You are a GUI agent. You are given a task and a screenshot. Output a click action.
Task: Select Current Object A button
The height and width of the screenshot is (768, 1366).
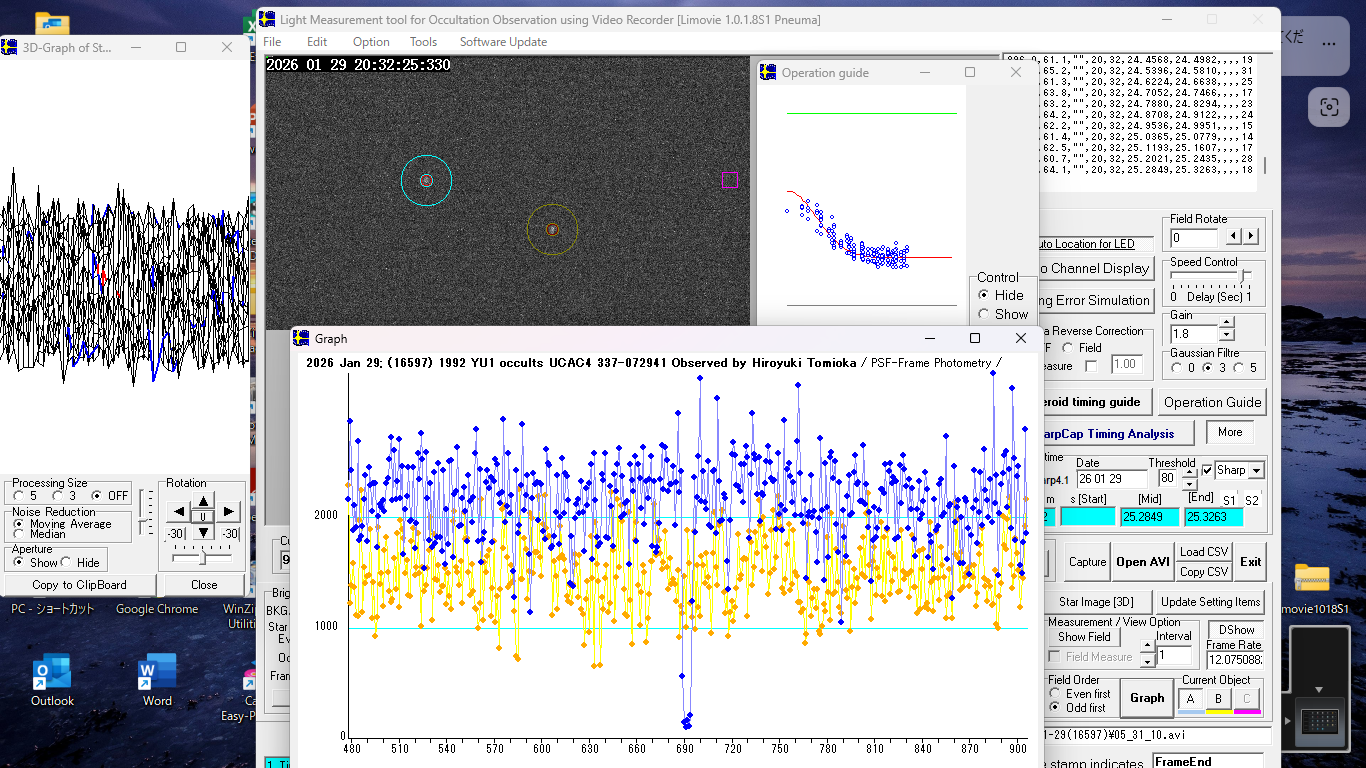pyautogui.click(x=1191, y=699)
